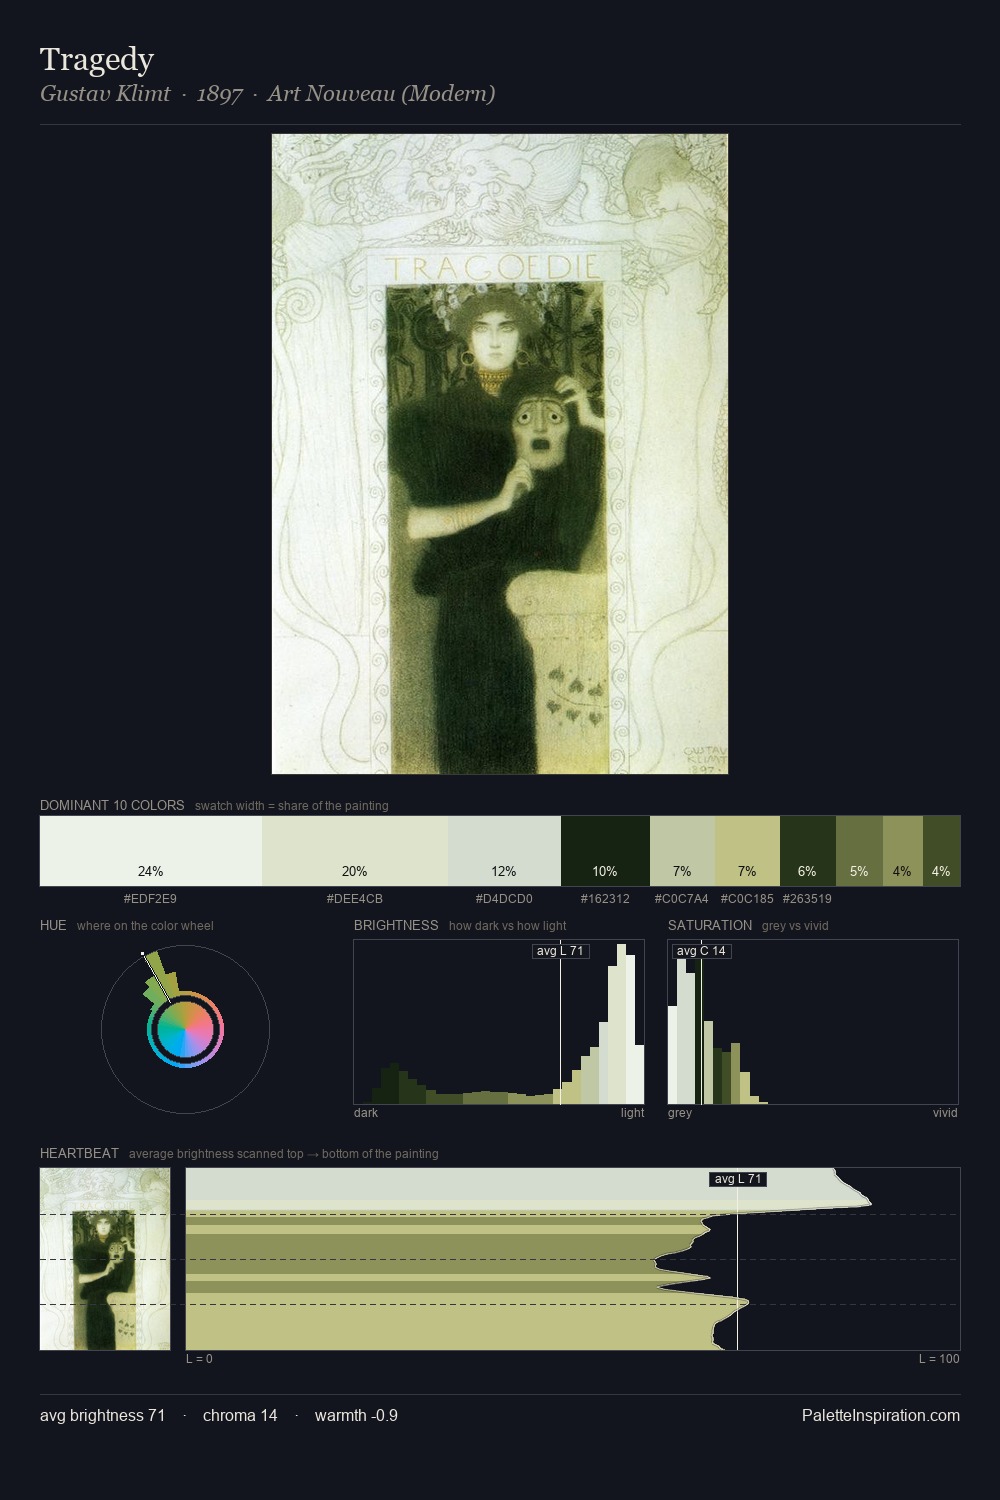Image resolution: width=1000 pixels, height=1500 pixels.
Task: Click the 'avg L 71' brightness histogram label
Action: tap(560, 951)
